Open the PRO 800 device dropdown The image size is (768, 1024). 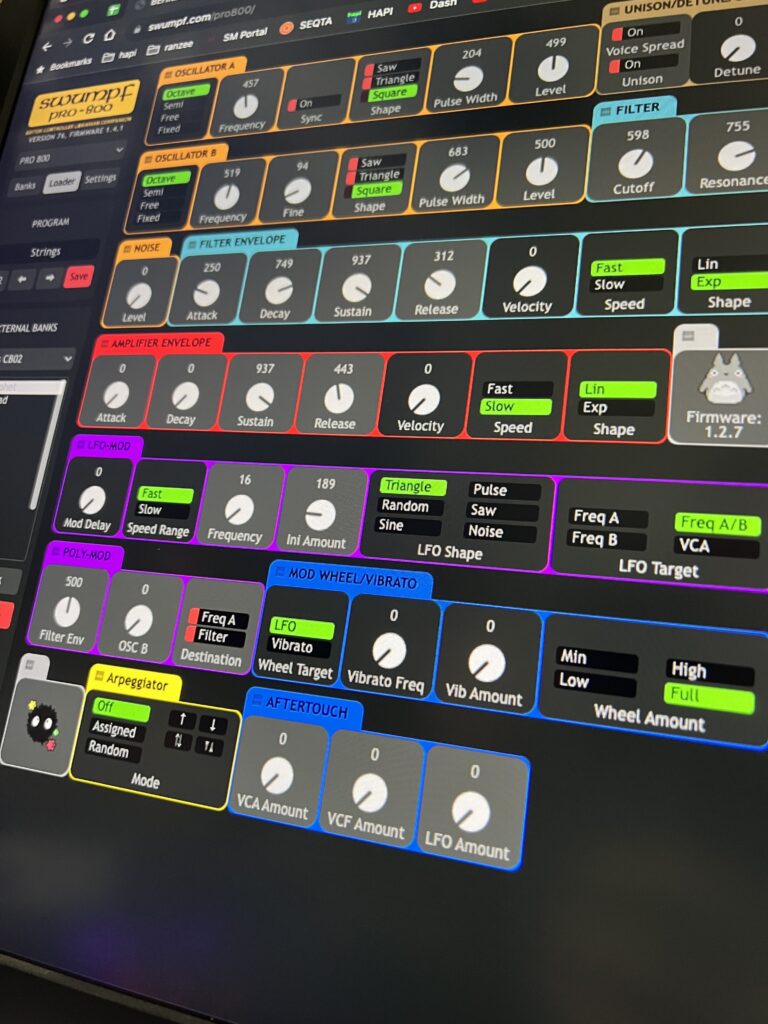pyautogui.click(x=69, y=155)
